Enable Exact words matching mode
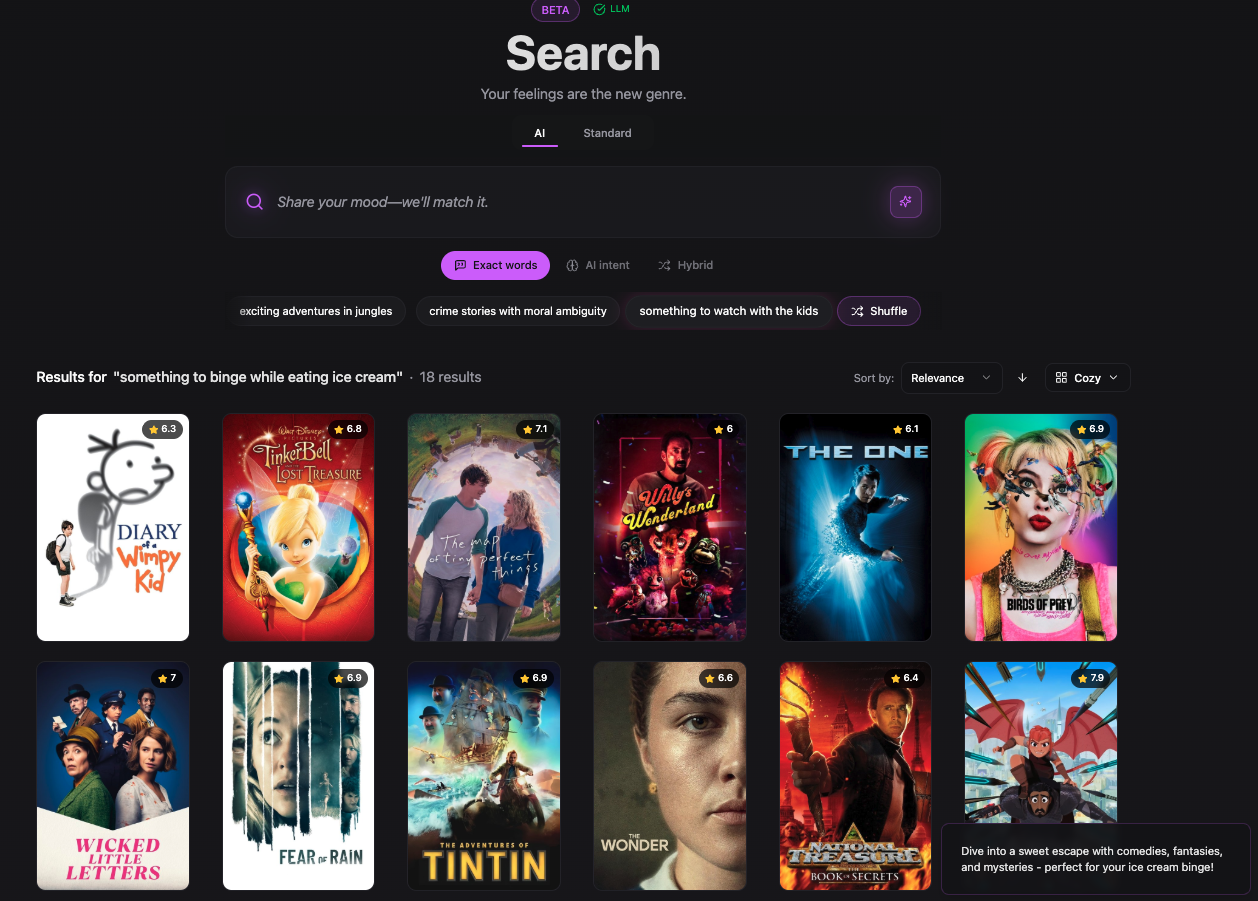Screen dimensions: 1258x901 coord(495,265)
